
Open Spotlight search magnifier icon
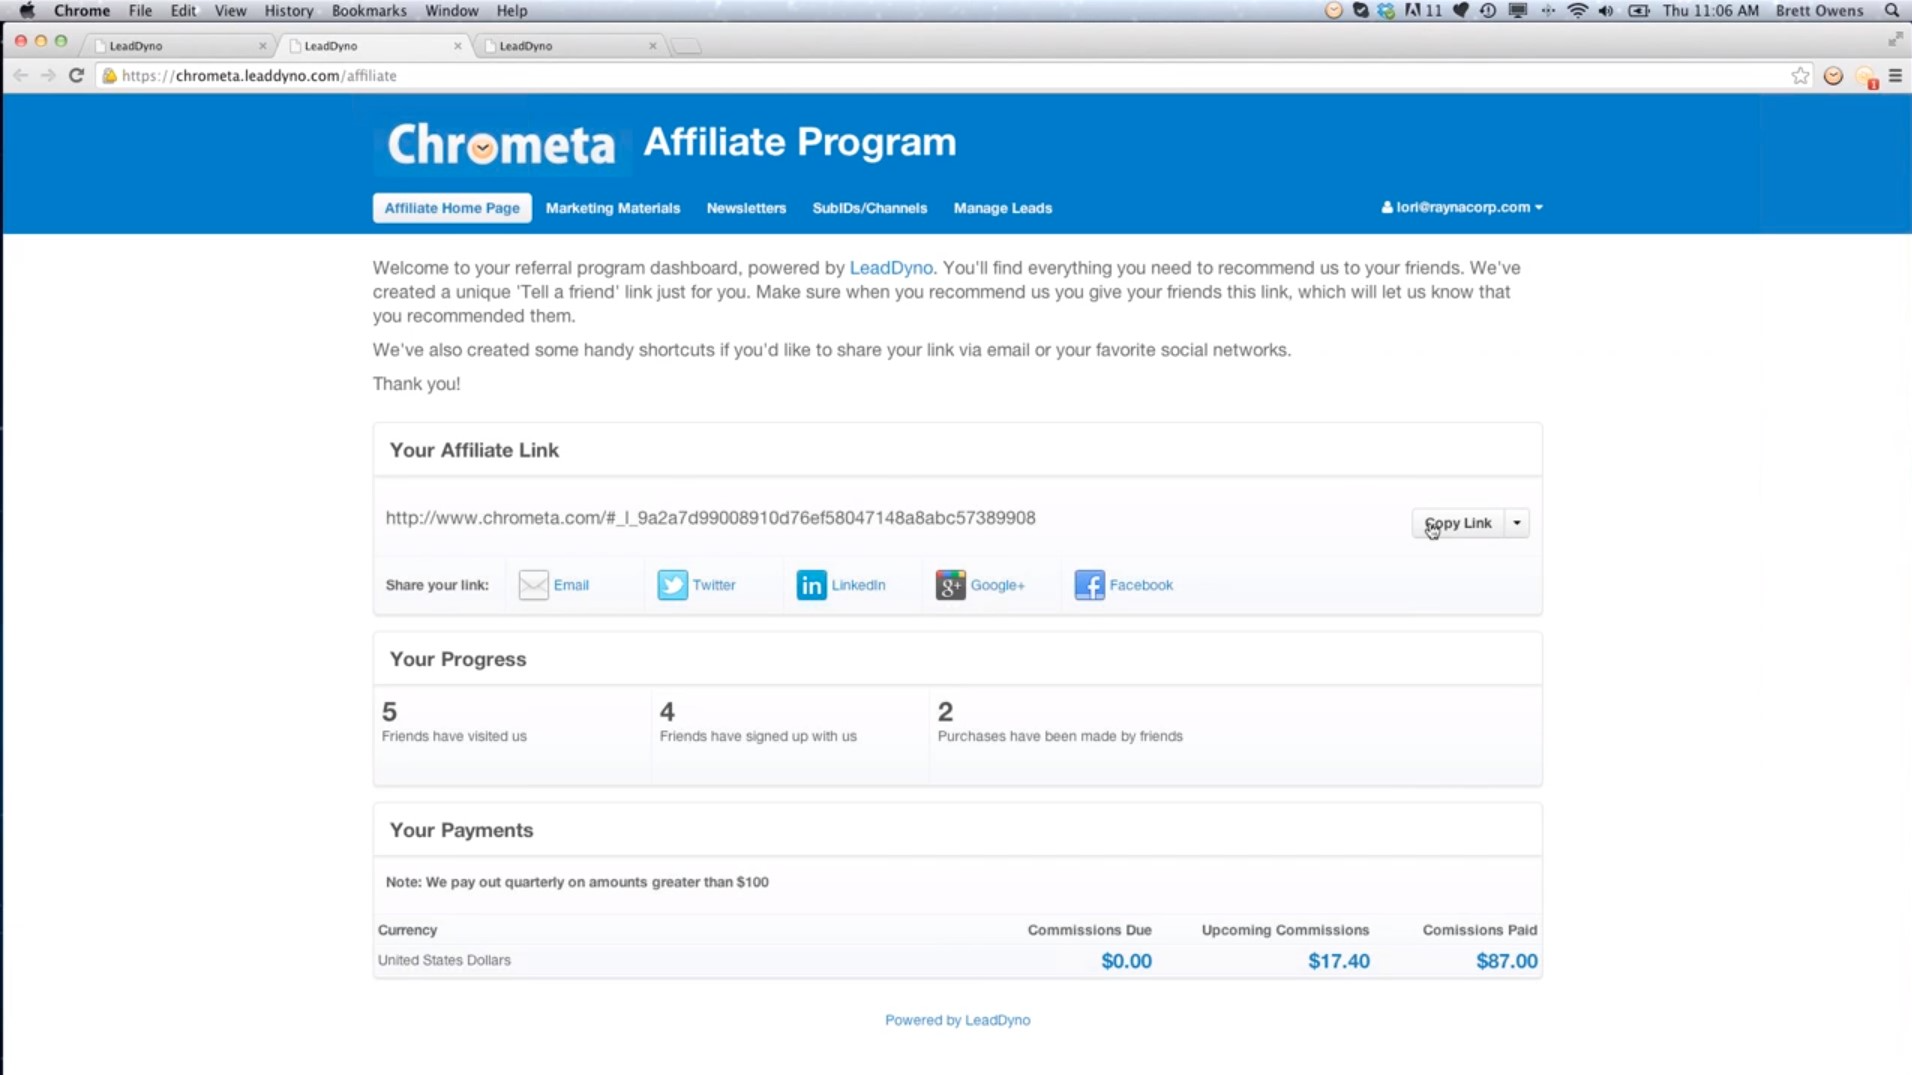[1892, 11]
